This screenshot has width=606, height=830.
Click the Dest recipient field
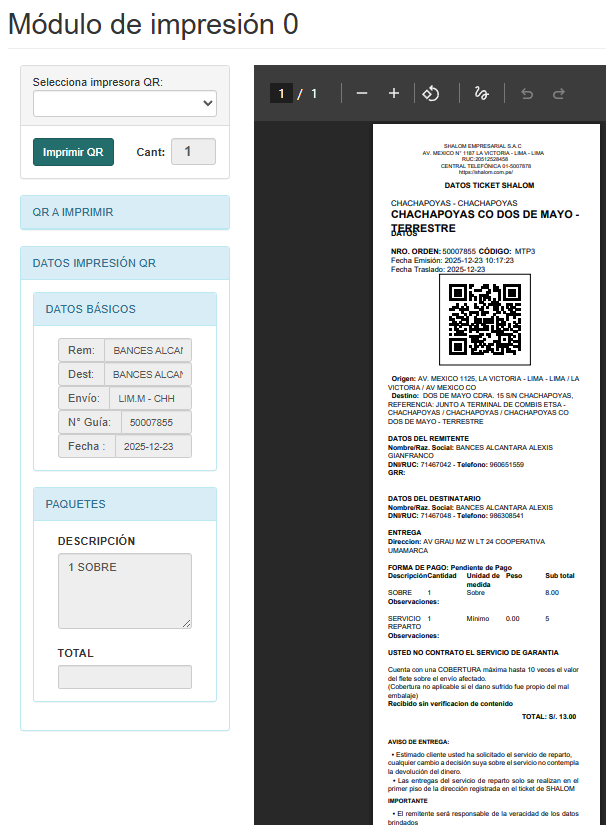(x=148, y=374)
